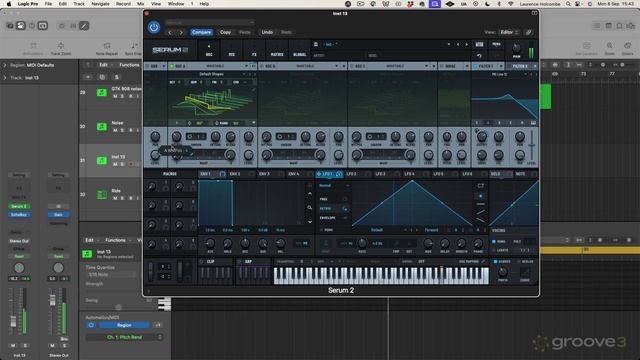
Task: Open the Serum preset browser dropdown arrow
Action: (x=449, y=44)
